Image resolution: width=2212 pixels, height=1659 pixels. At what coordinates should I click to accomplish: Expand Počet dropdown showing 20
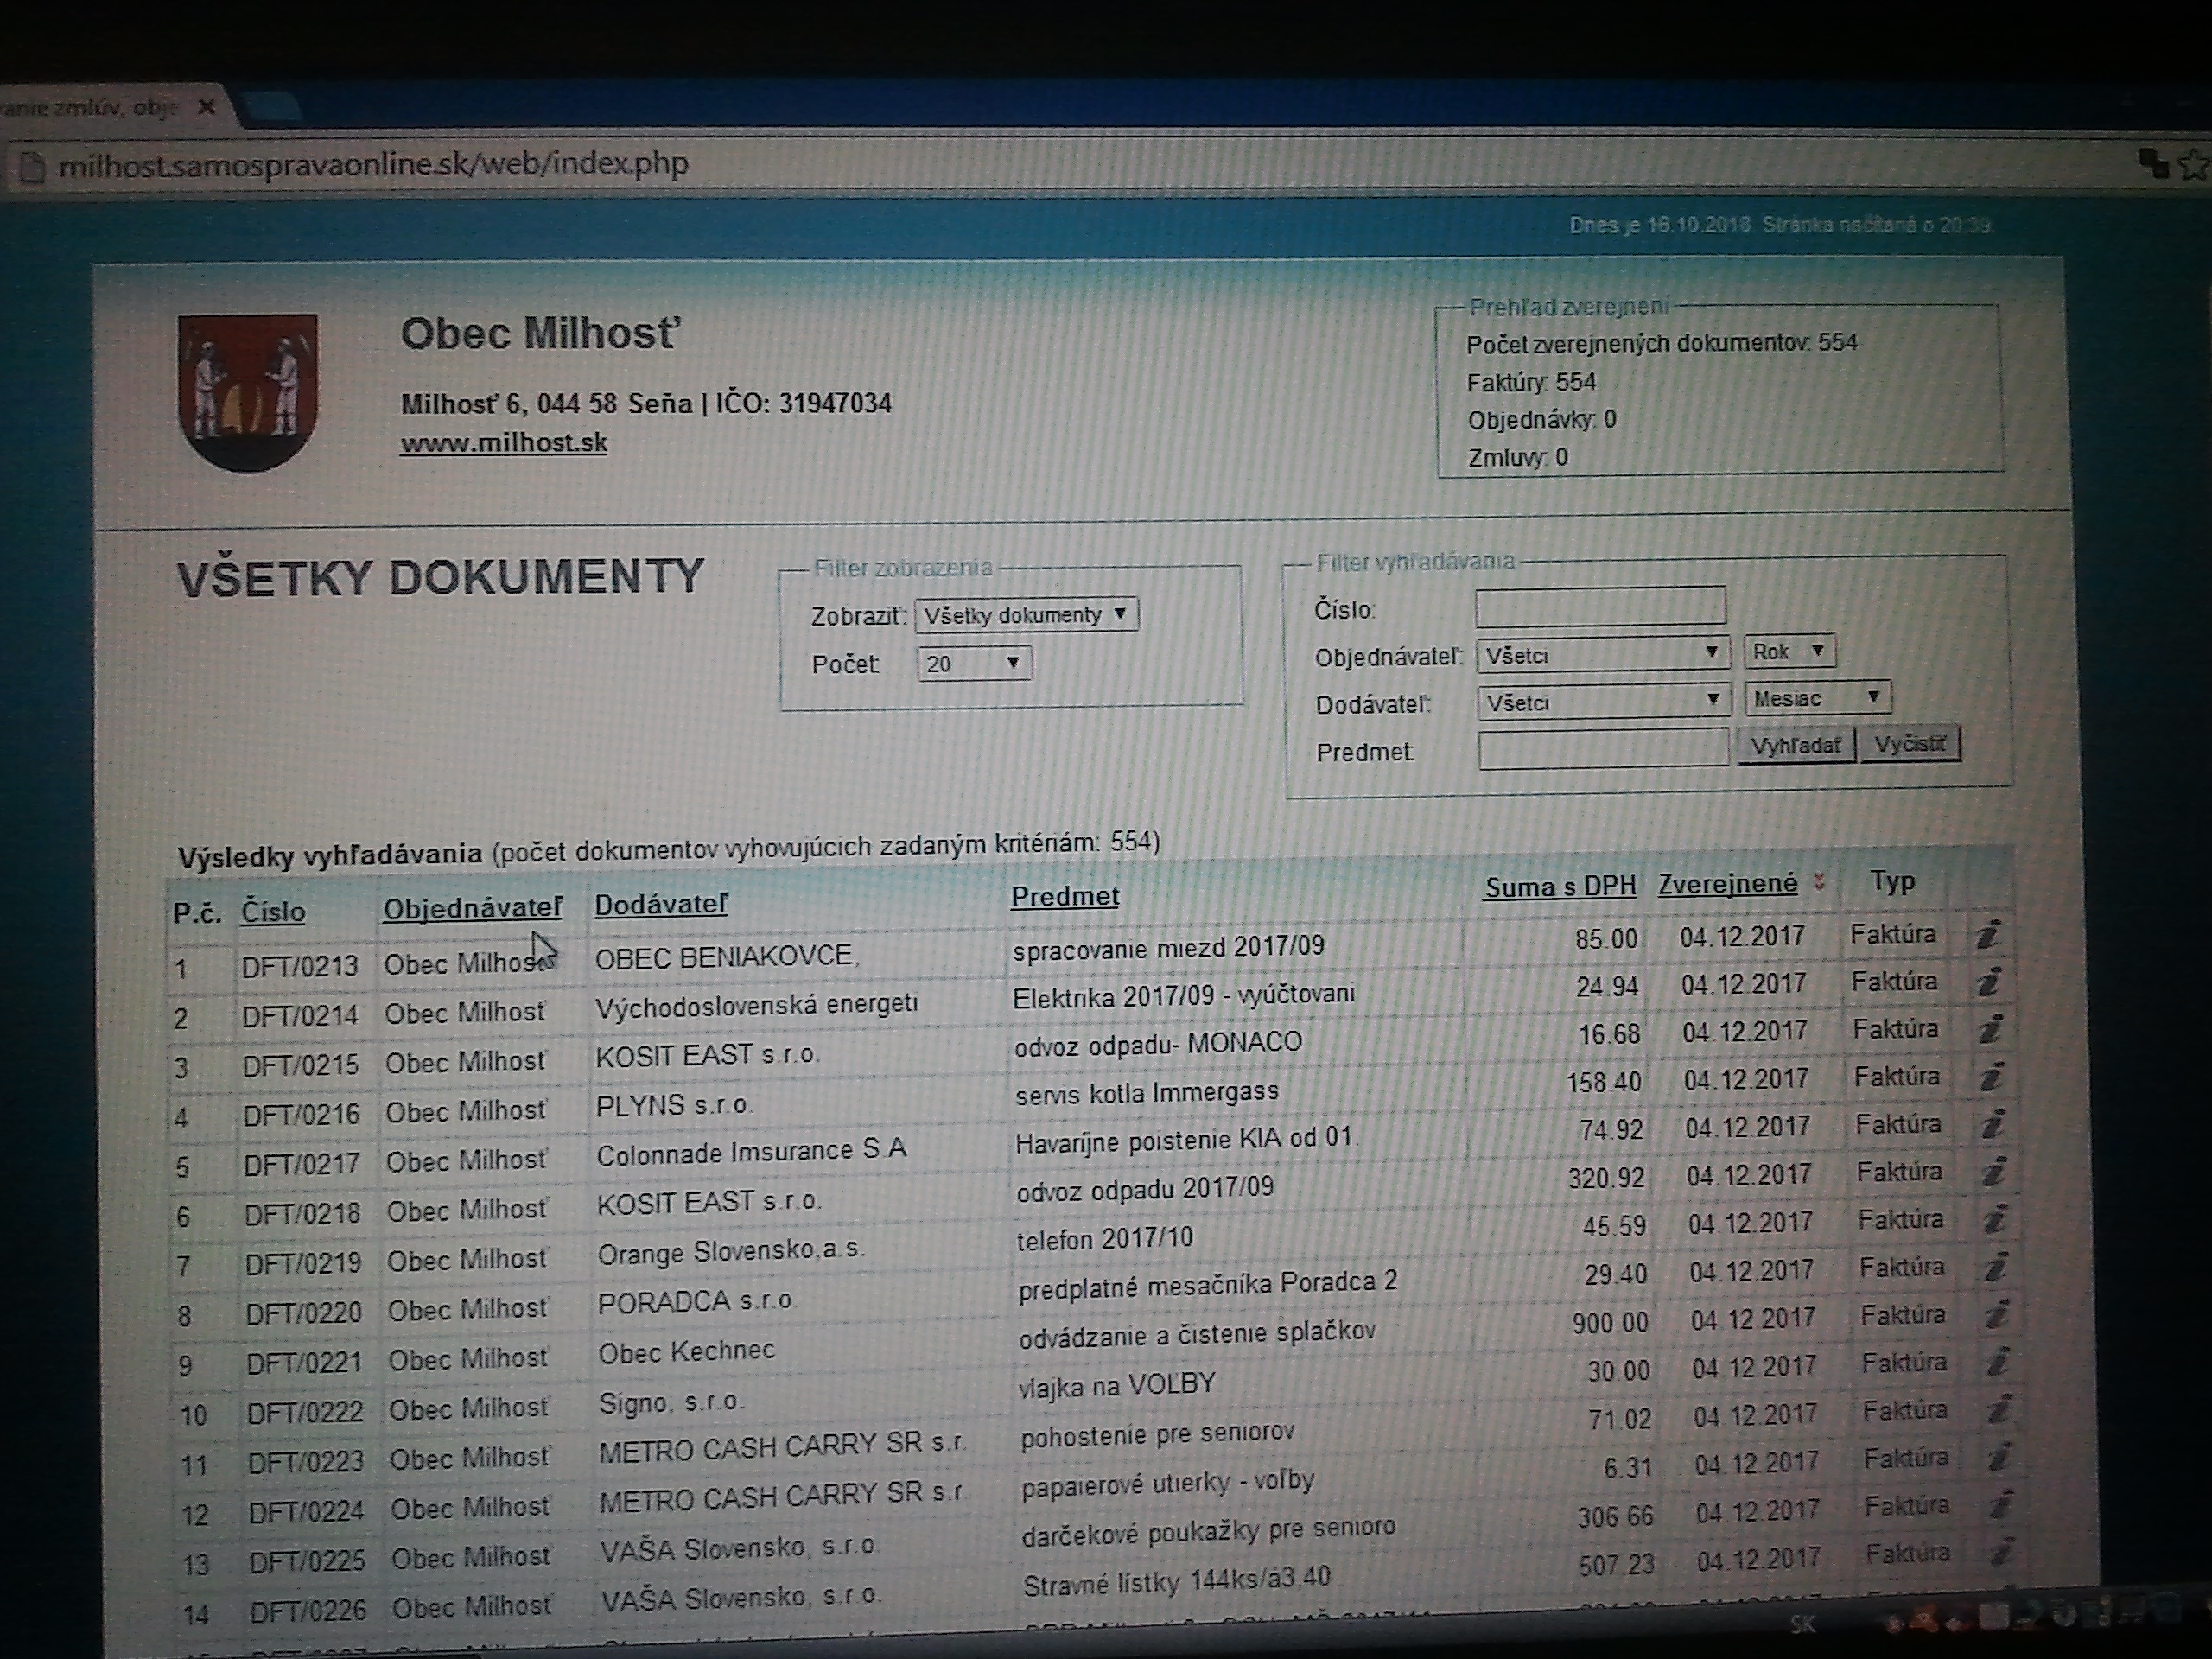coord(973,663)
